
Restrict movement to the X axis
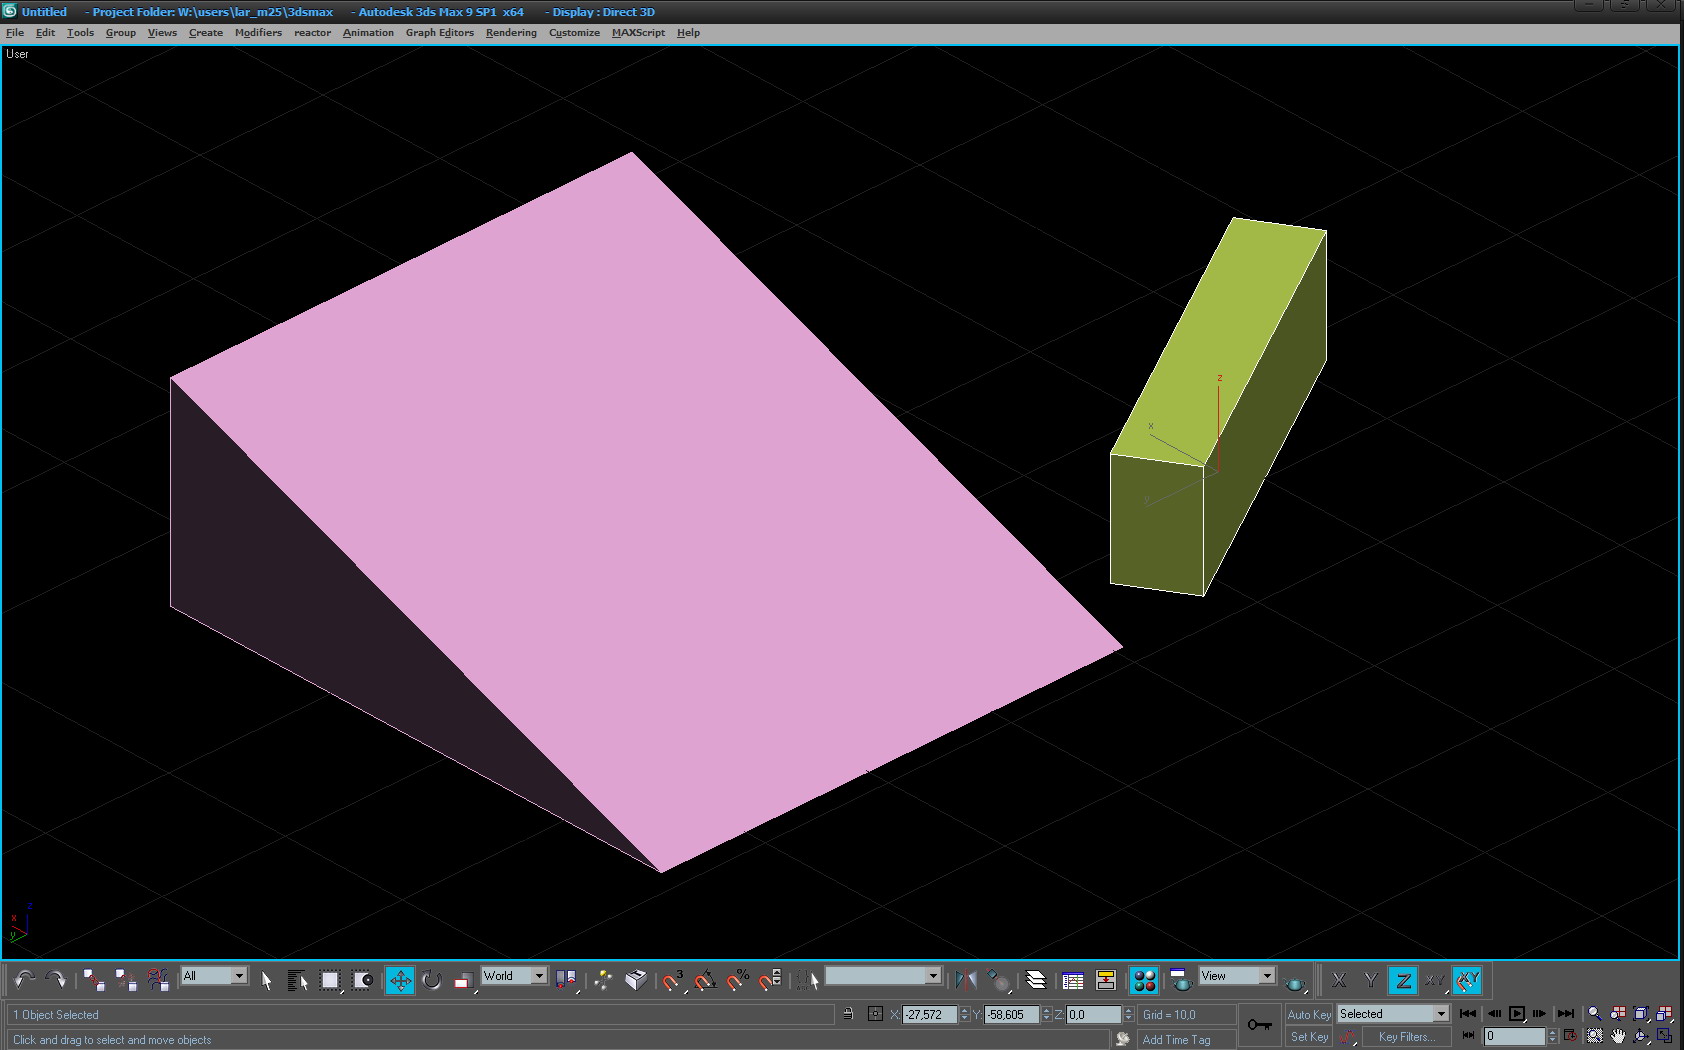pyautogui.click(x=1339, y=981)
